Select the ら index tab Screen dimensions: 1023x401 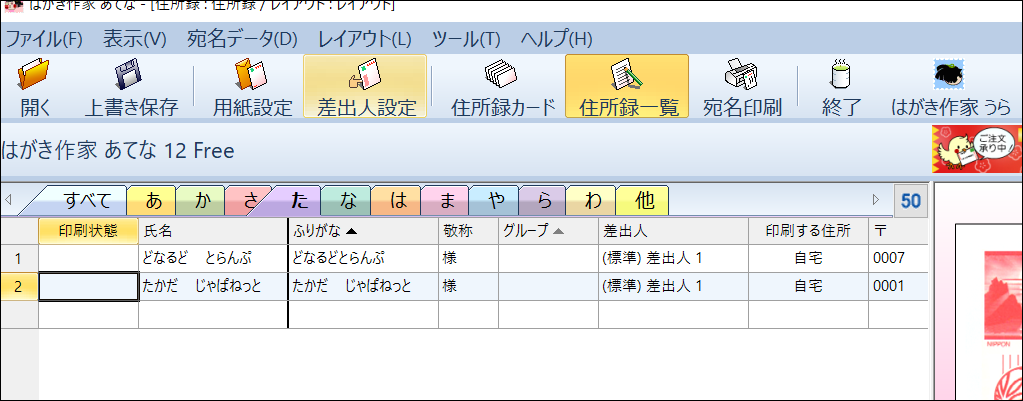[x=544, y=201]
